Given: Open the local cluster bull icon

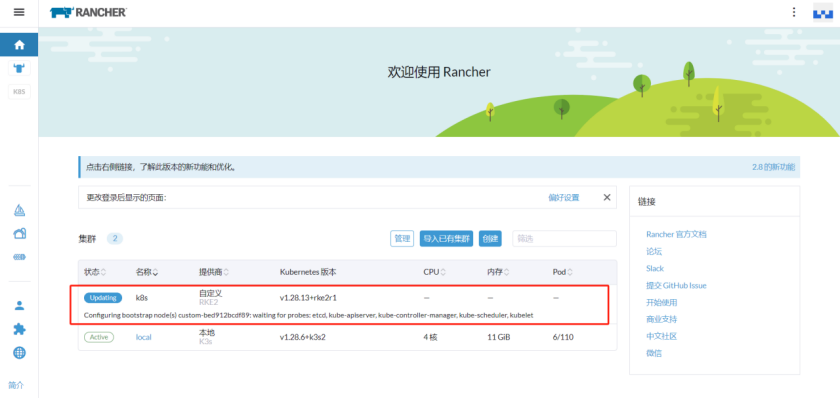Looking at the screenshot, I should coord(19,68).
